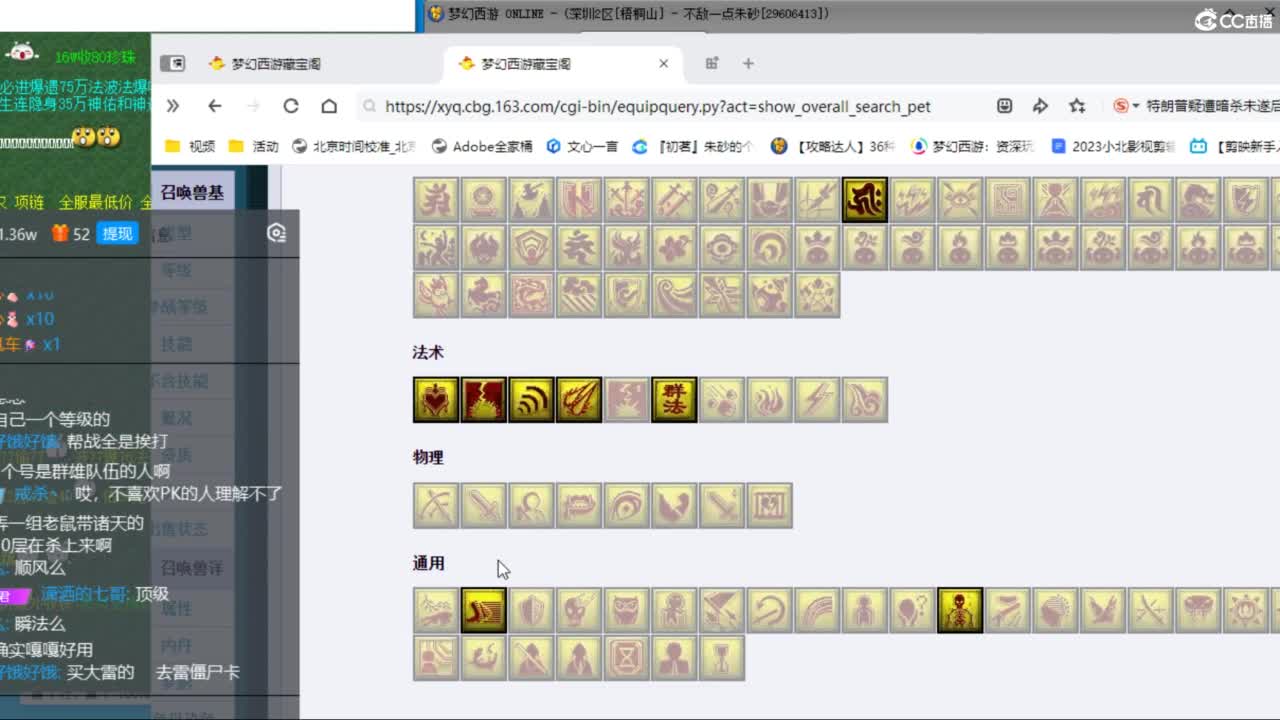
Task: Open the 视频 bookmark folder
Action: click(190, 146)
